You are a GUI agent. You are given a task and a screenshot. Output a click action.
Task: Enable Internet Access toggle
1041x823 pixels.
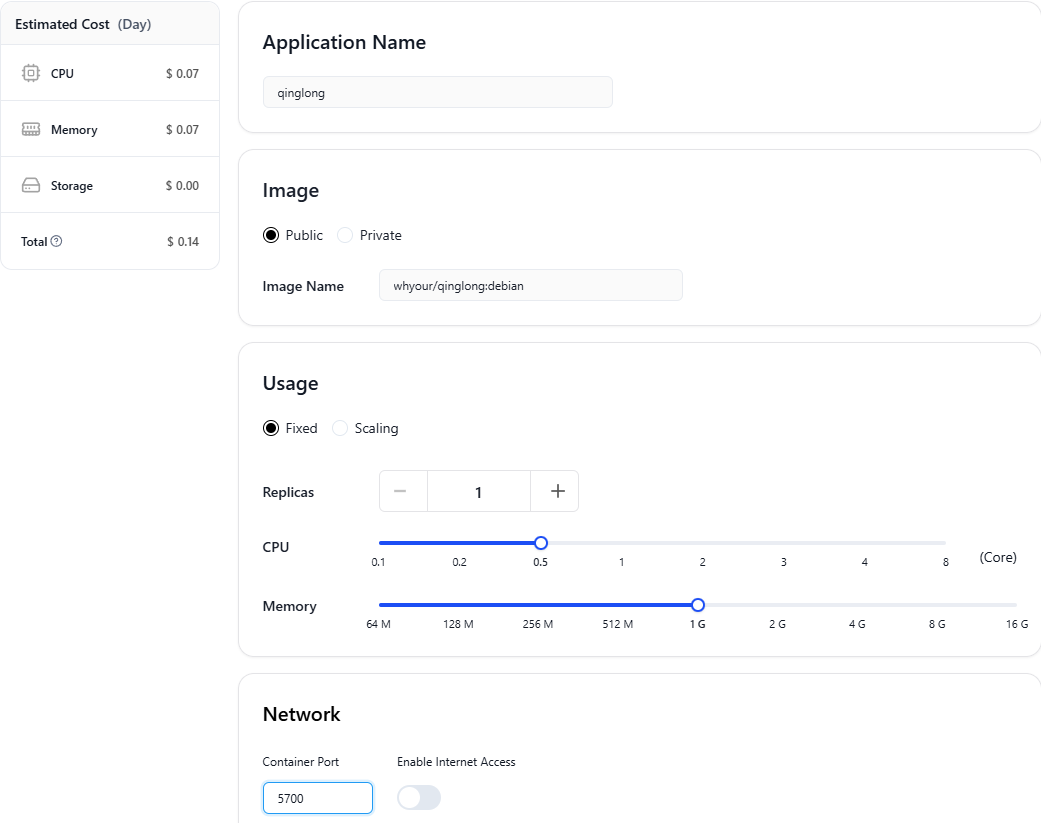419,797
